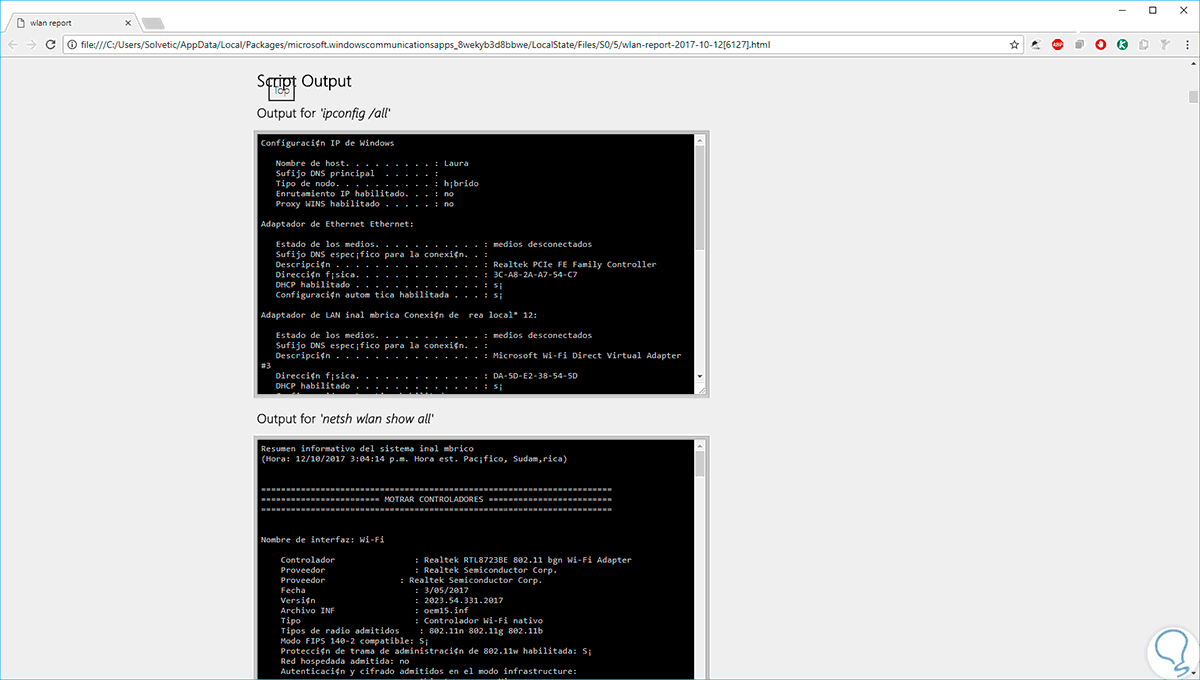The image size is (1200, 680).
Task: Click the 'MOTRAR CONTROLADORES' section header
Action: coord(435,498)
